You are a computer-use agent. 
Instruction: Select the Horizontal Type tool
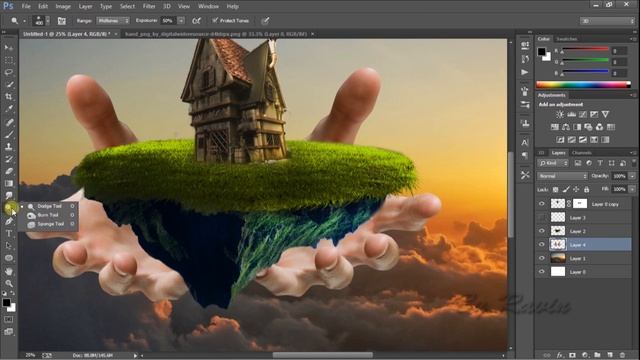9,233
